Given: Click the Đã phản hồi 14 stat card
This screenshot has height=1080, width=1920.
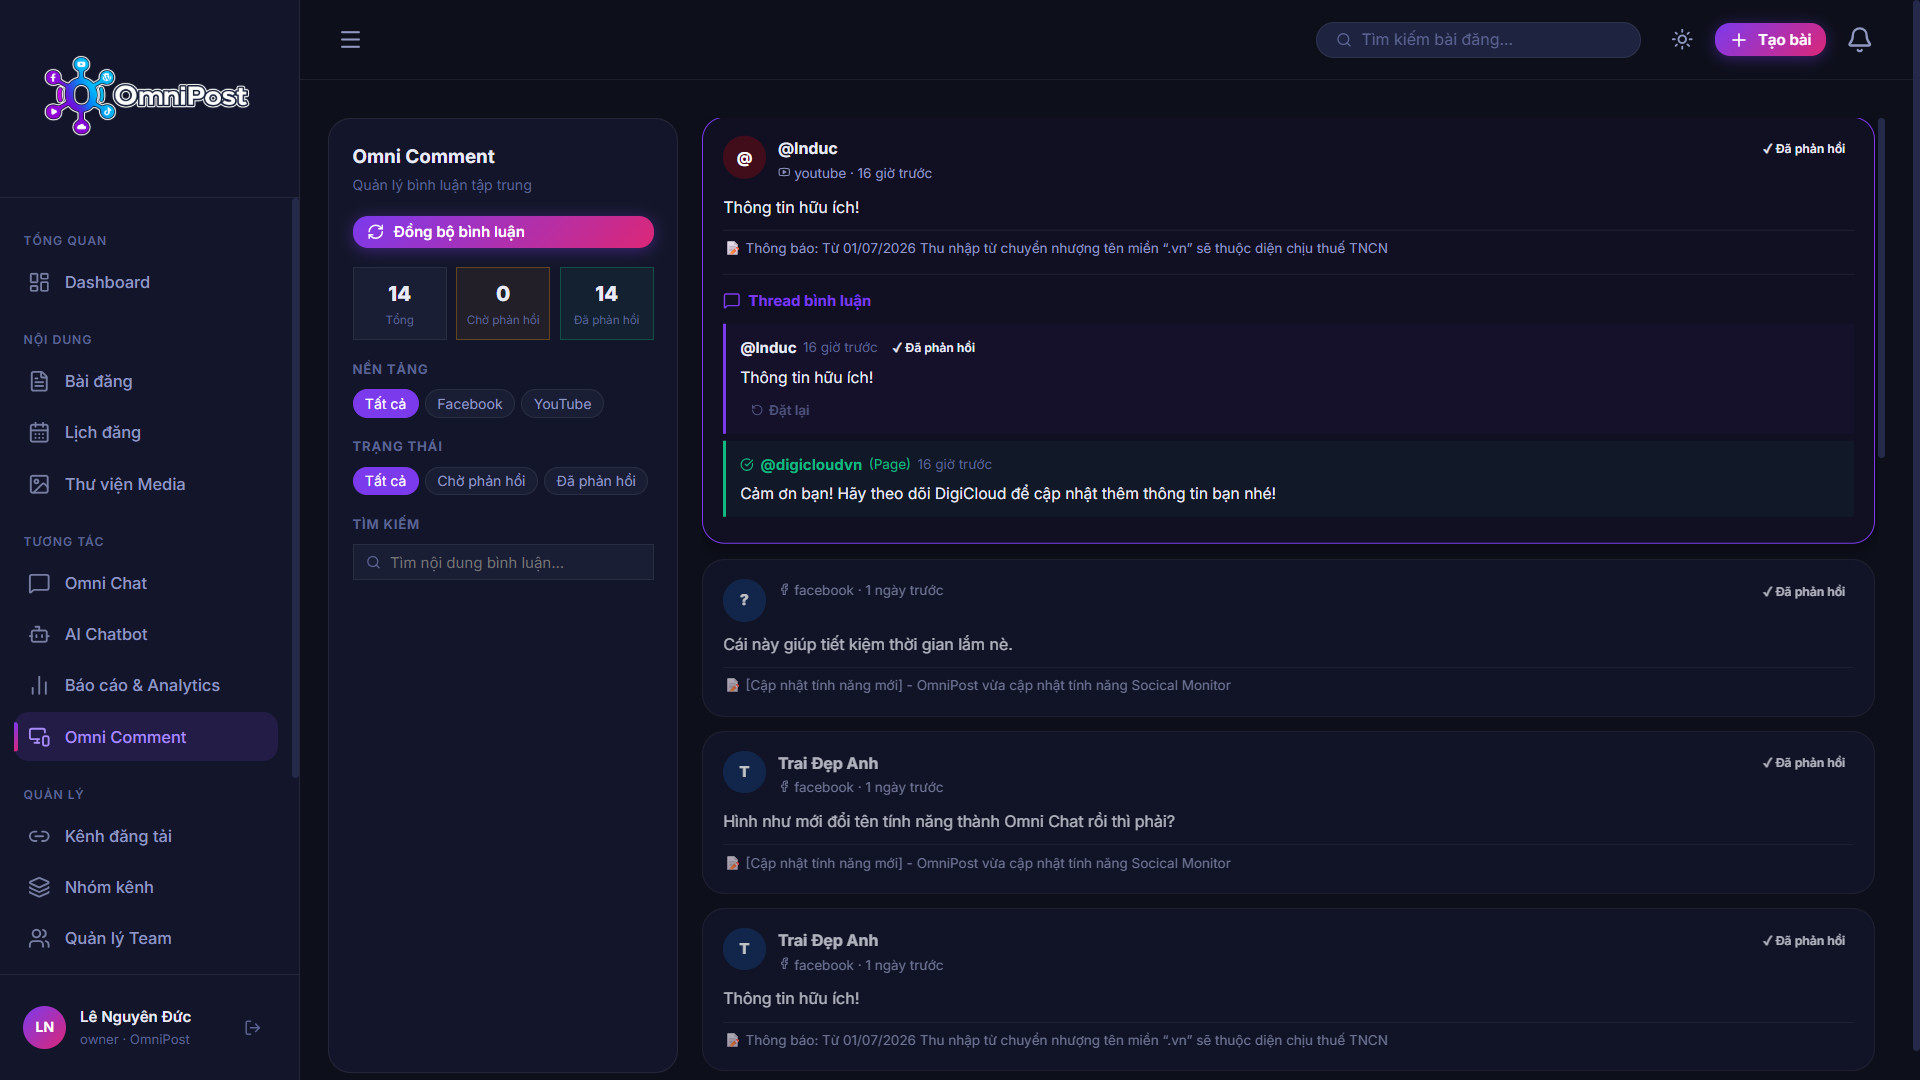Looking at the screenshot, I should pos(606,304).
